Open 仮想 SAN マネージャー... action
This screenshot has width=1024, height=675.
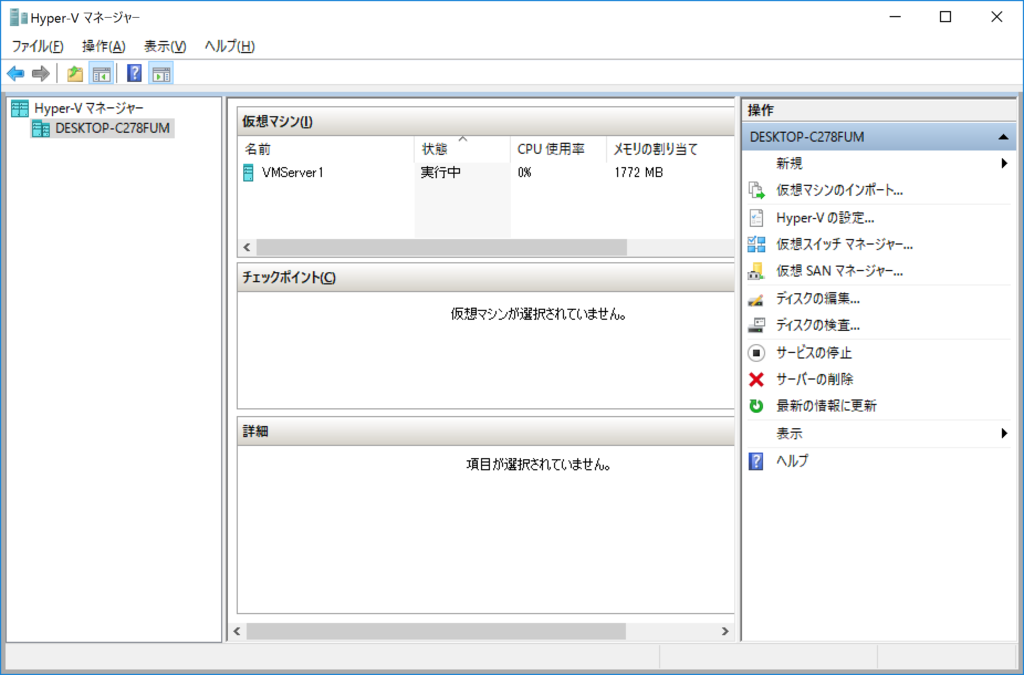point(839,272)
